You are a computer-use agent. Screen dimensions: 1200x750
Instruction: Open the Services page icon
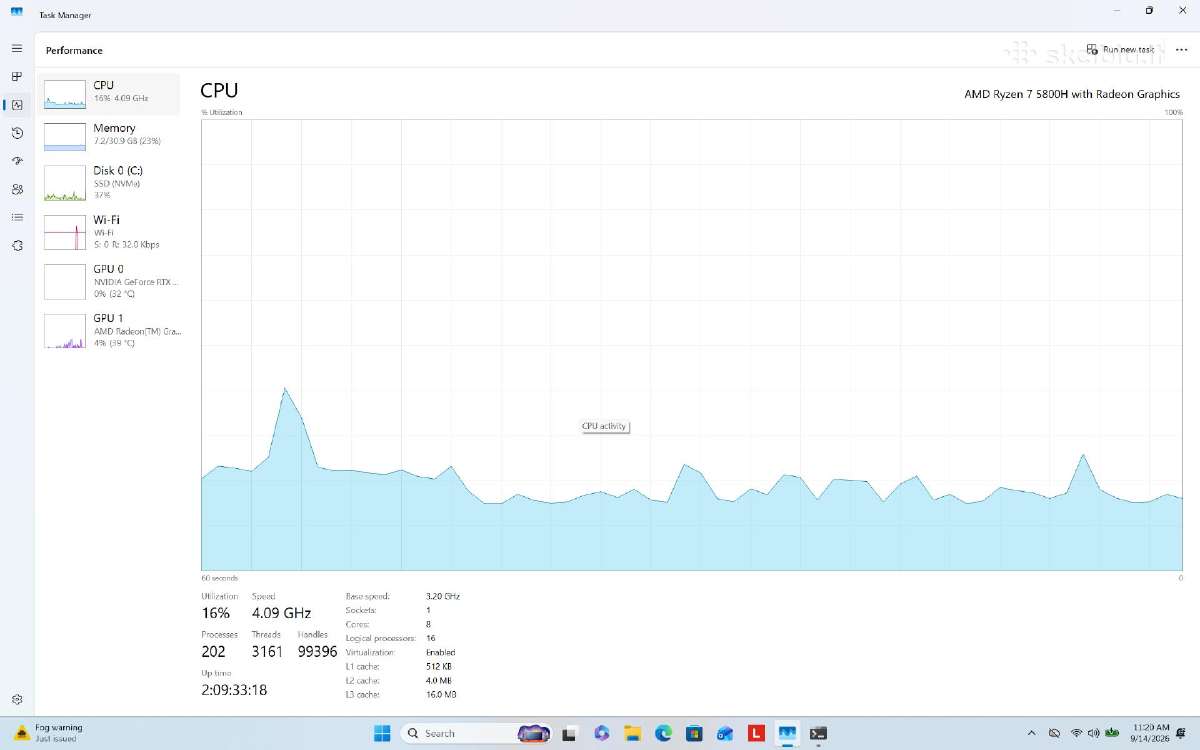17,245
